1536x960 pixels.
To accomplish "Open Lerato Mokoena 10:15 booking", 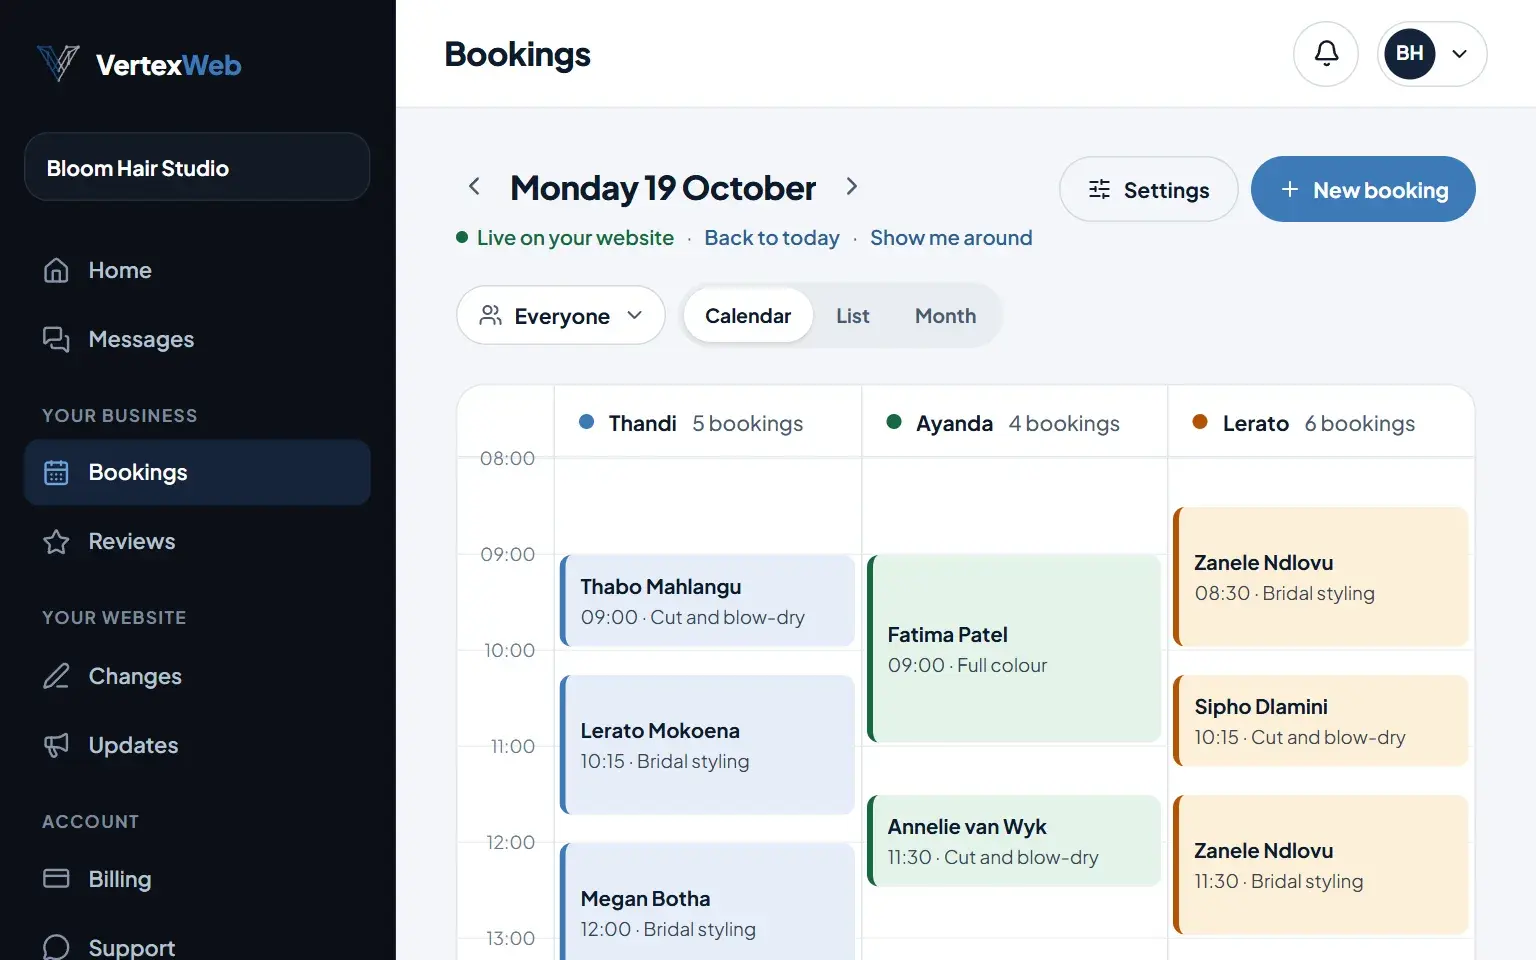I will pyautogui.click(x=708, y=745).
